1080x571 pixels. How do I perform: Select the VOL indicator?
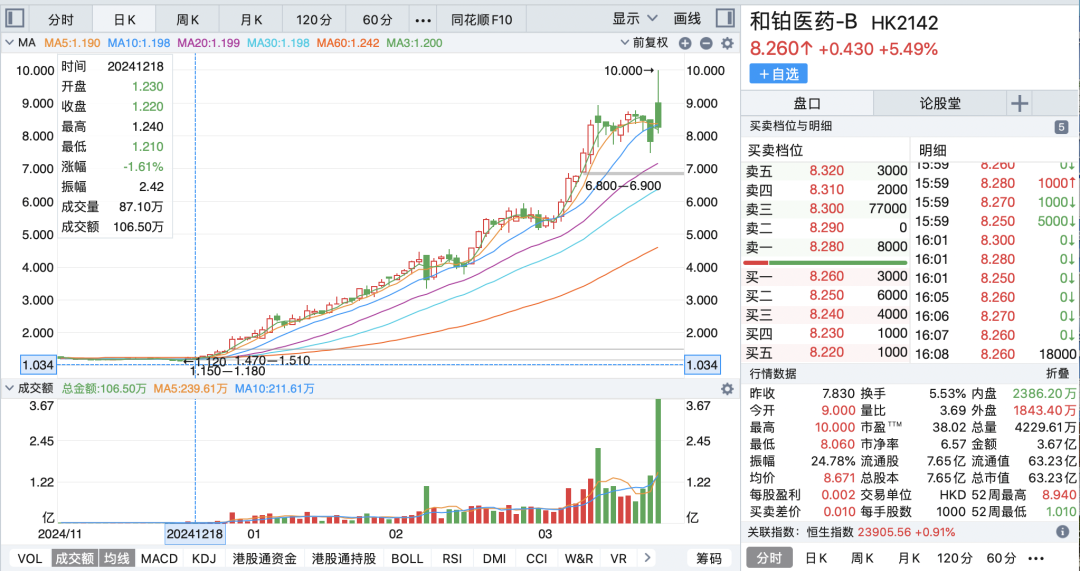(29, 558)
